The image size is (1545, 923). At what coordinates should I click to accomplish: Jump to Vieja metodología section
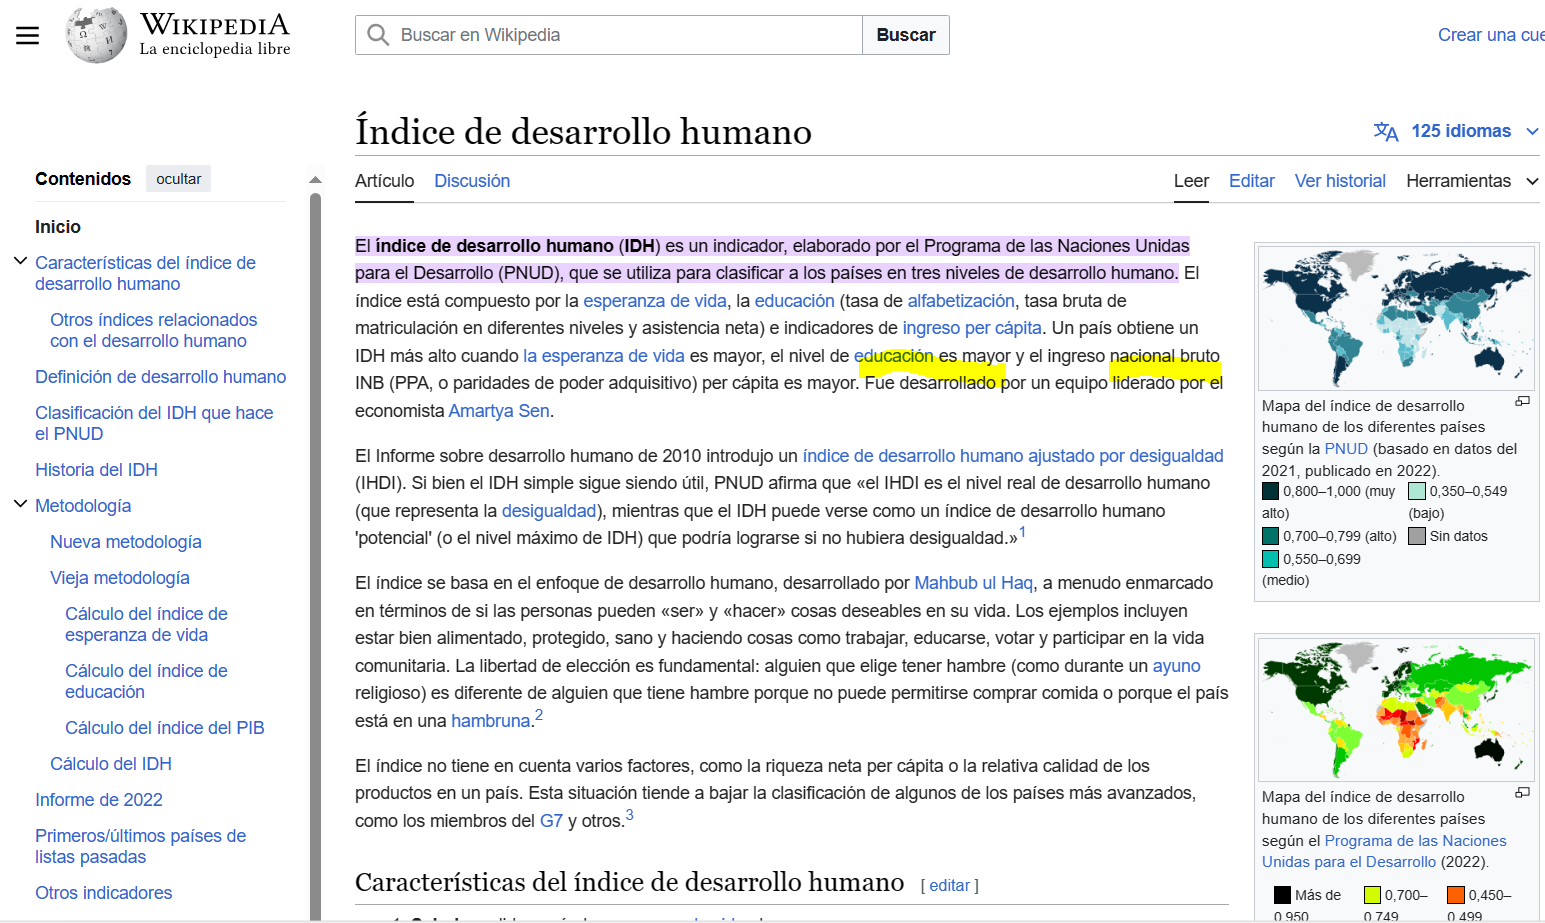(x=120, y=578)
